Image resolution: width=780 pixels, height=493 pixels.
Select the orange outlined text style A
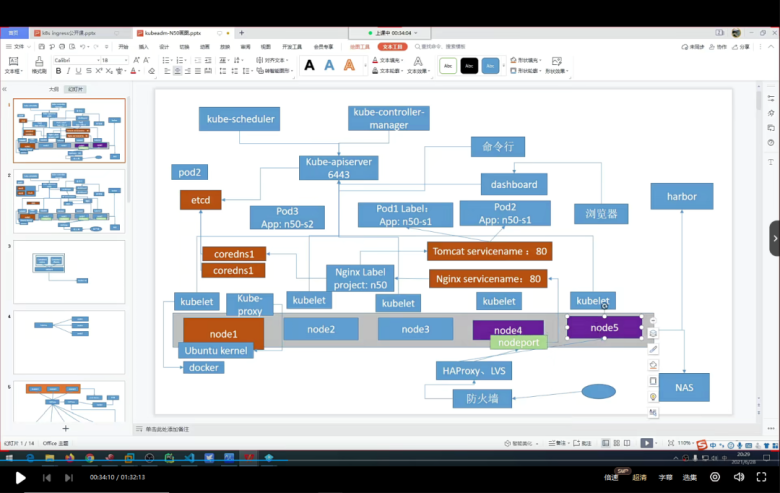point(349,66)
